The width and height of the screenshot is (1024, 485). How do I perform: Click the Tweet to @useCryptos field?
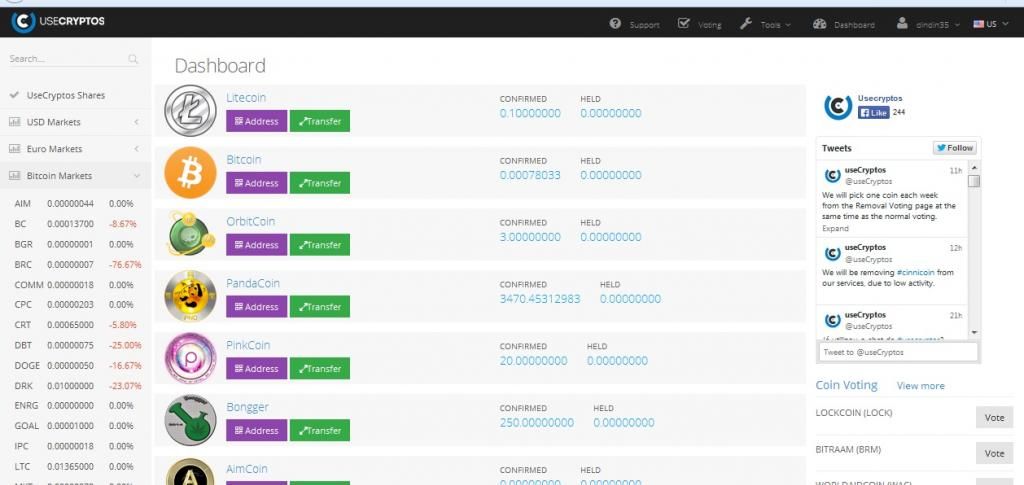tap(897, 352)
